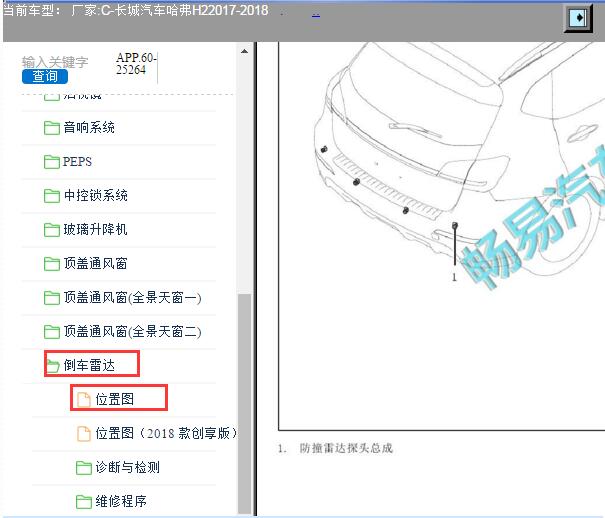Open the small underlined link in header
This screenshot has height=518, width=605.
pos(316,15)
